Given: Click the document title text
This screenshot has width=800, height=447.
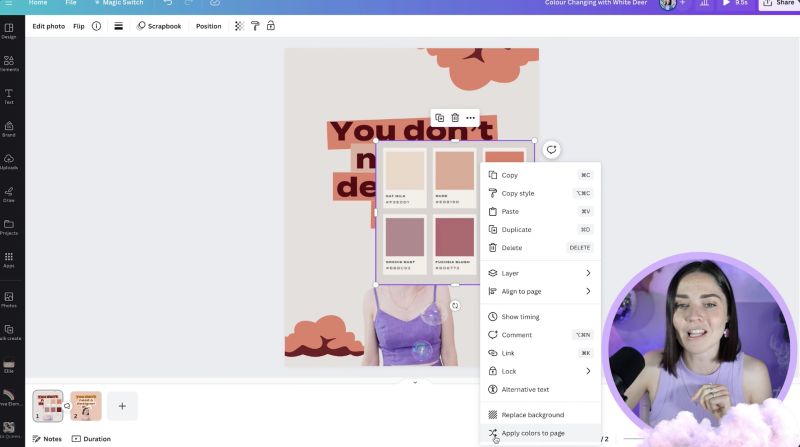Looking at the screenshot, I should click(x=595, y=3).
